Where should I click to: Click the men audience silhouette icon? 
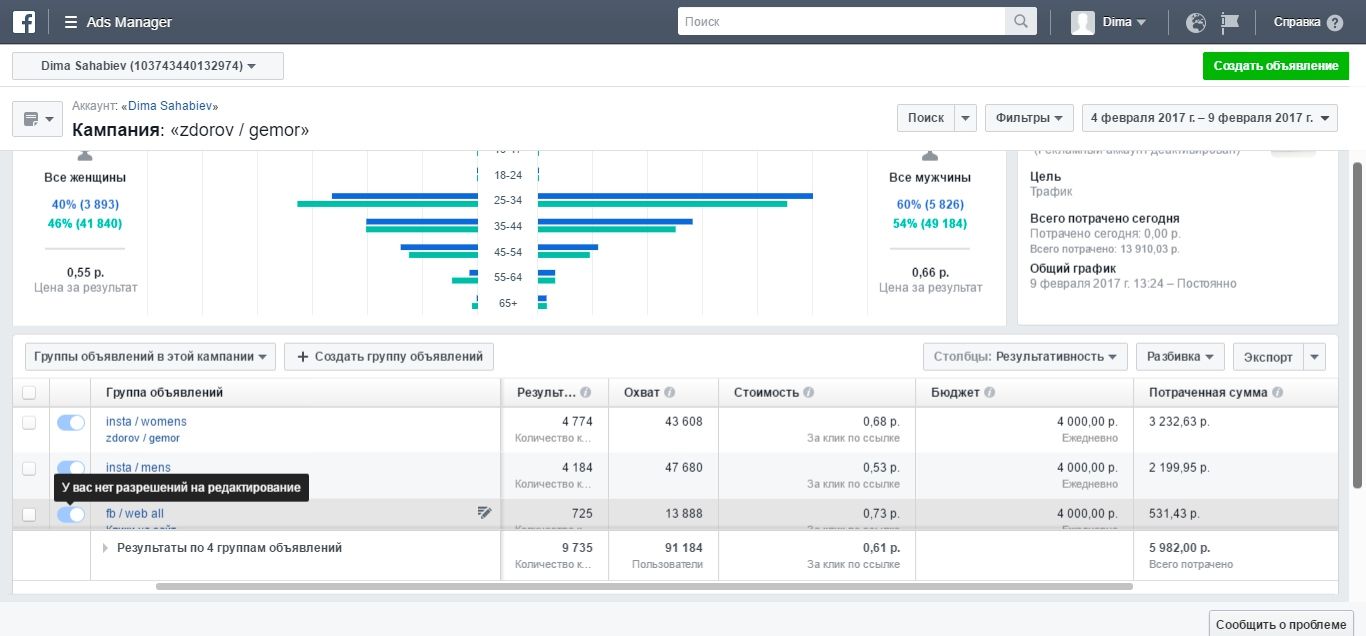tap(930, 155)
